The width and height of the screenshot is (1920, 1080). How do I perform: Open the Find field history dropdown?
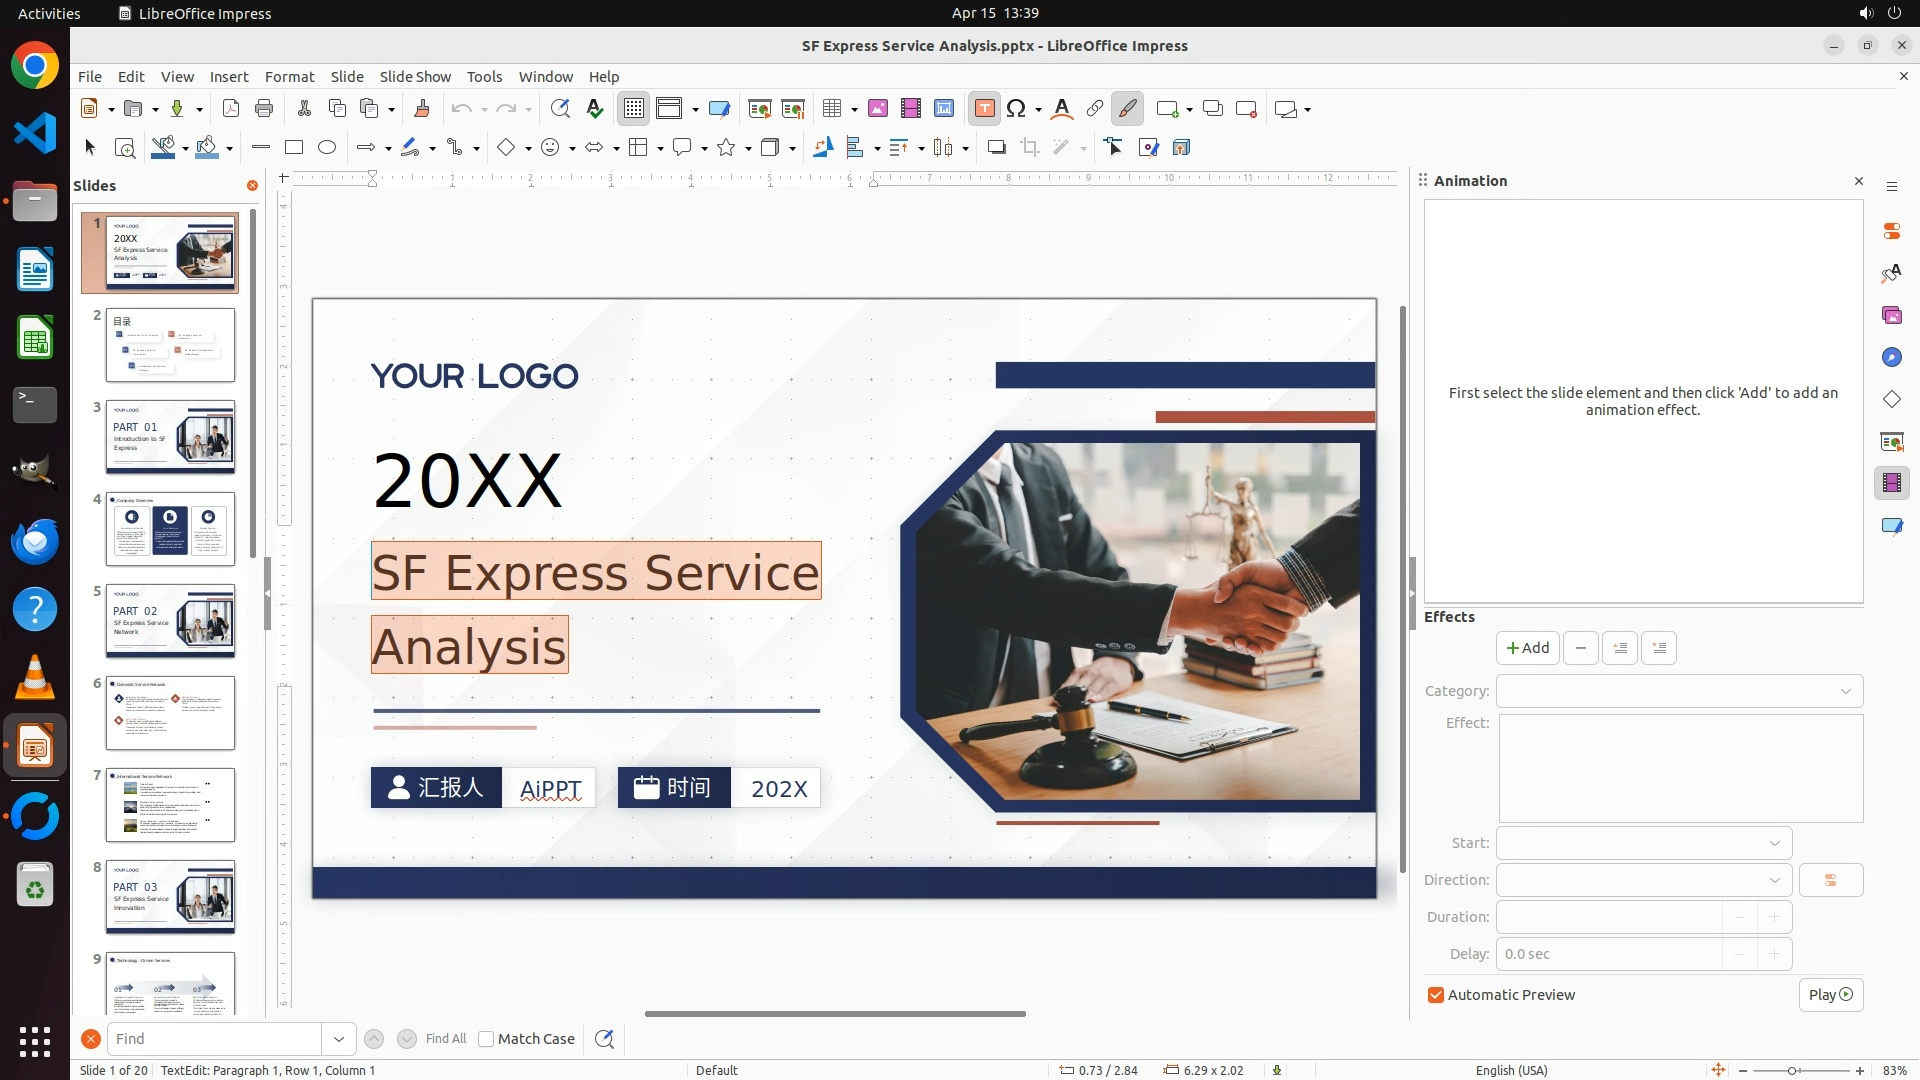339,1039
